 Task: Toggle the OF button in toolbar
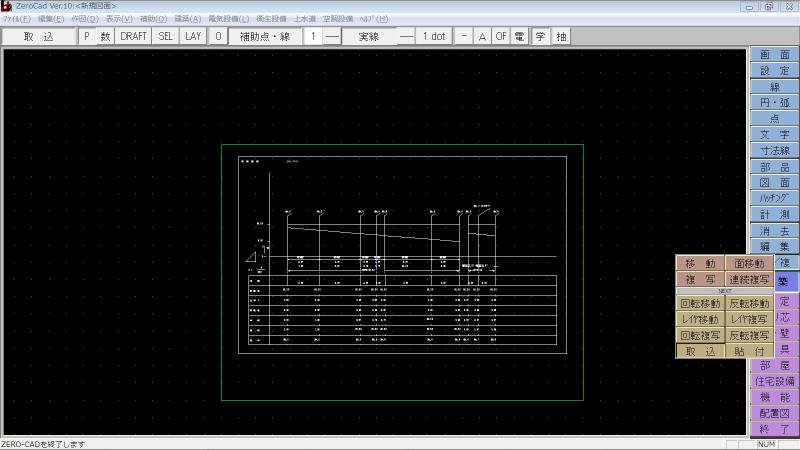(x=501, y=36)
